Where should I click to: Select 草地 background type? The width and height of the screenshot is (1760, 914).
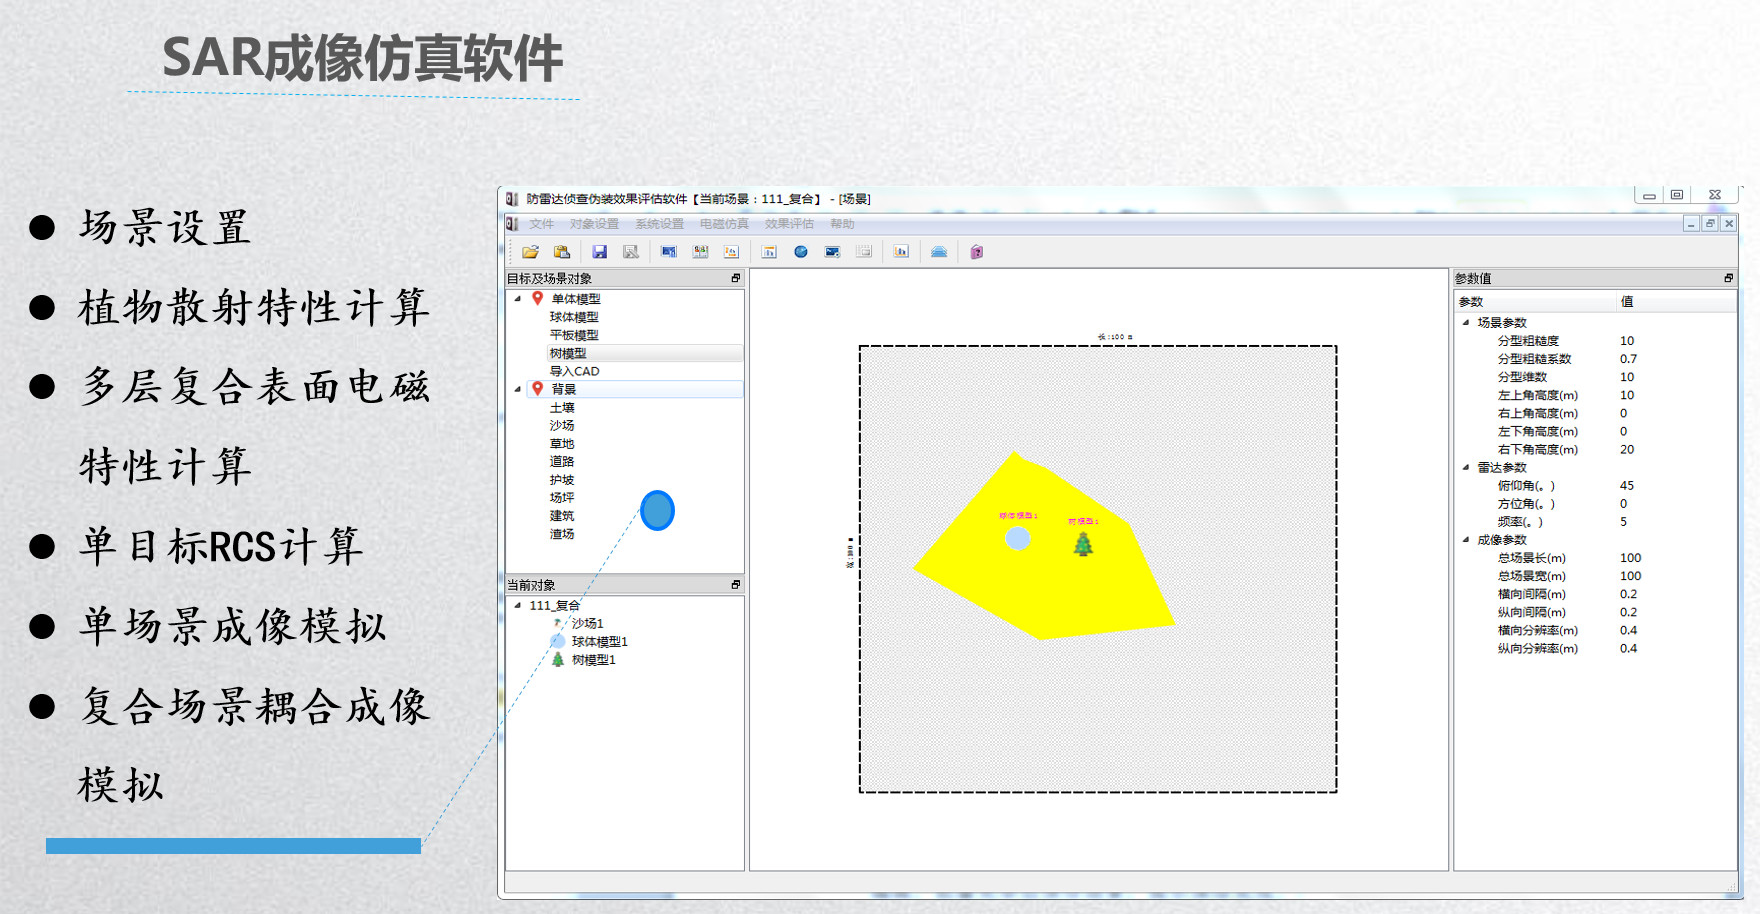(562, 444)
